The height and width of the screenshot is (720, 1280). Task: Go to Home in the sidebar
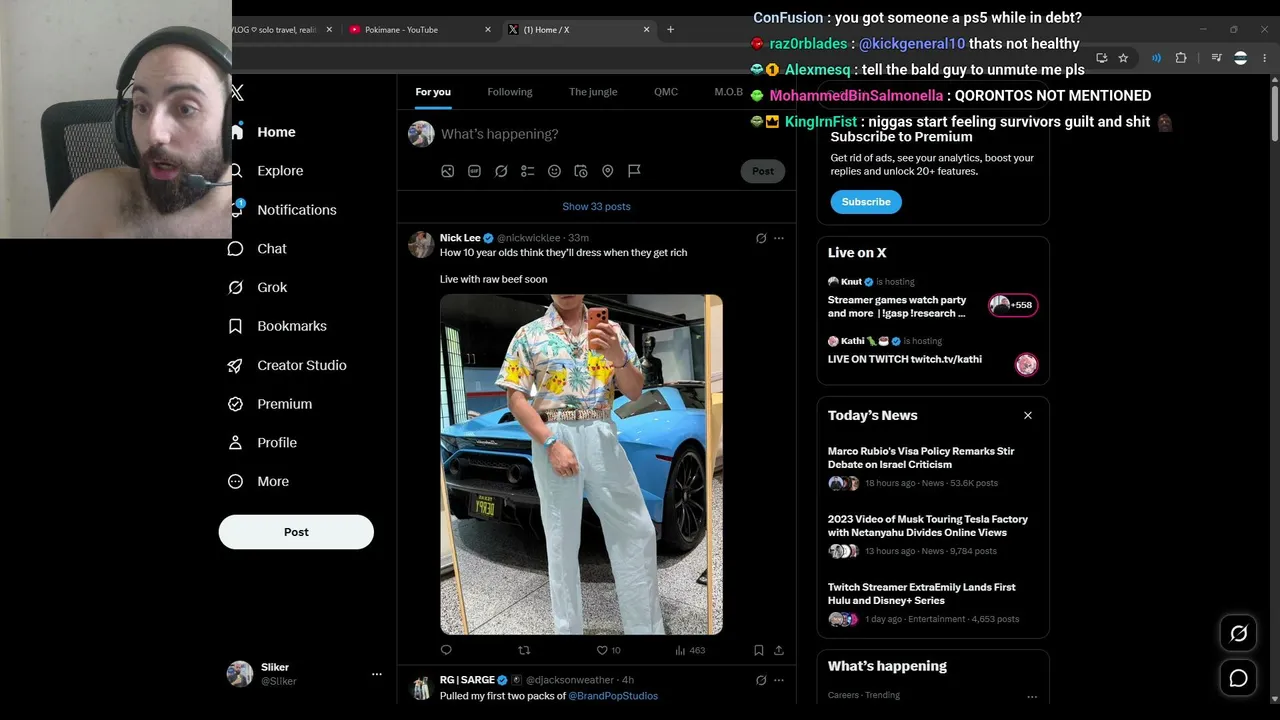pyautogui.click(x=262, y=132)
